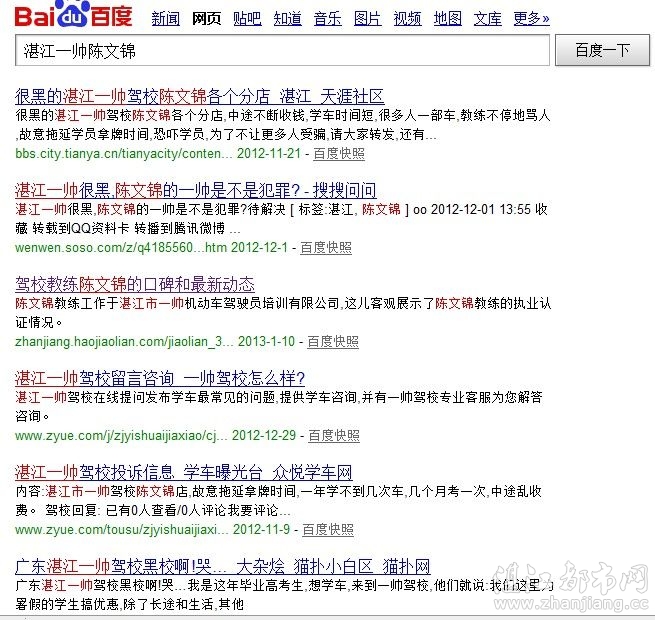Open the 文库 library tab
655x620 pixels.
[488, 19]
